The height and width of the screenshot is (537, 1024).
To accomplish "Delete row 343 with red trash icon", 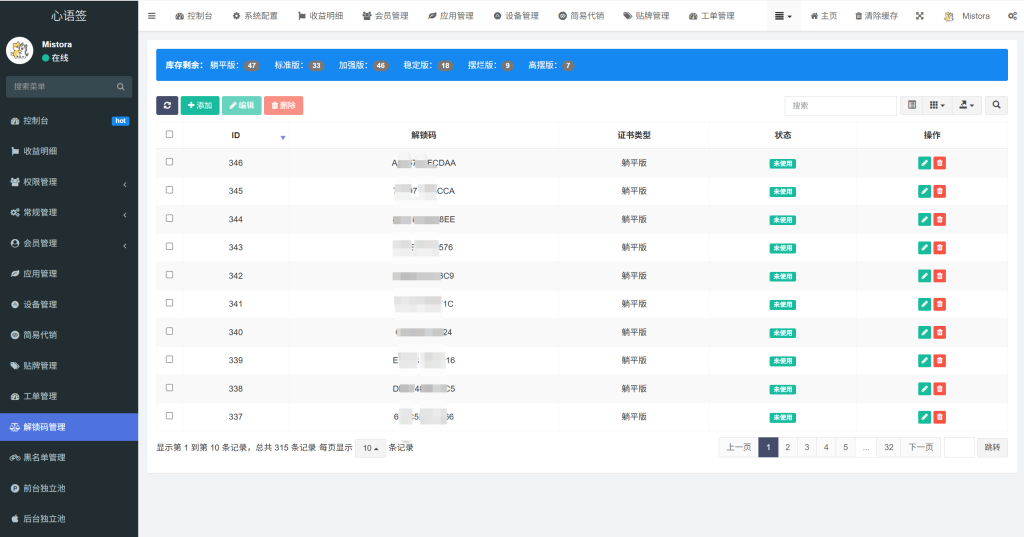I will tap(940, 248).
